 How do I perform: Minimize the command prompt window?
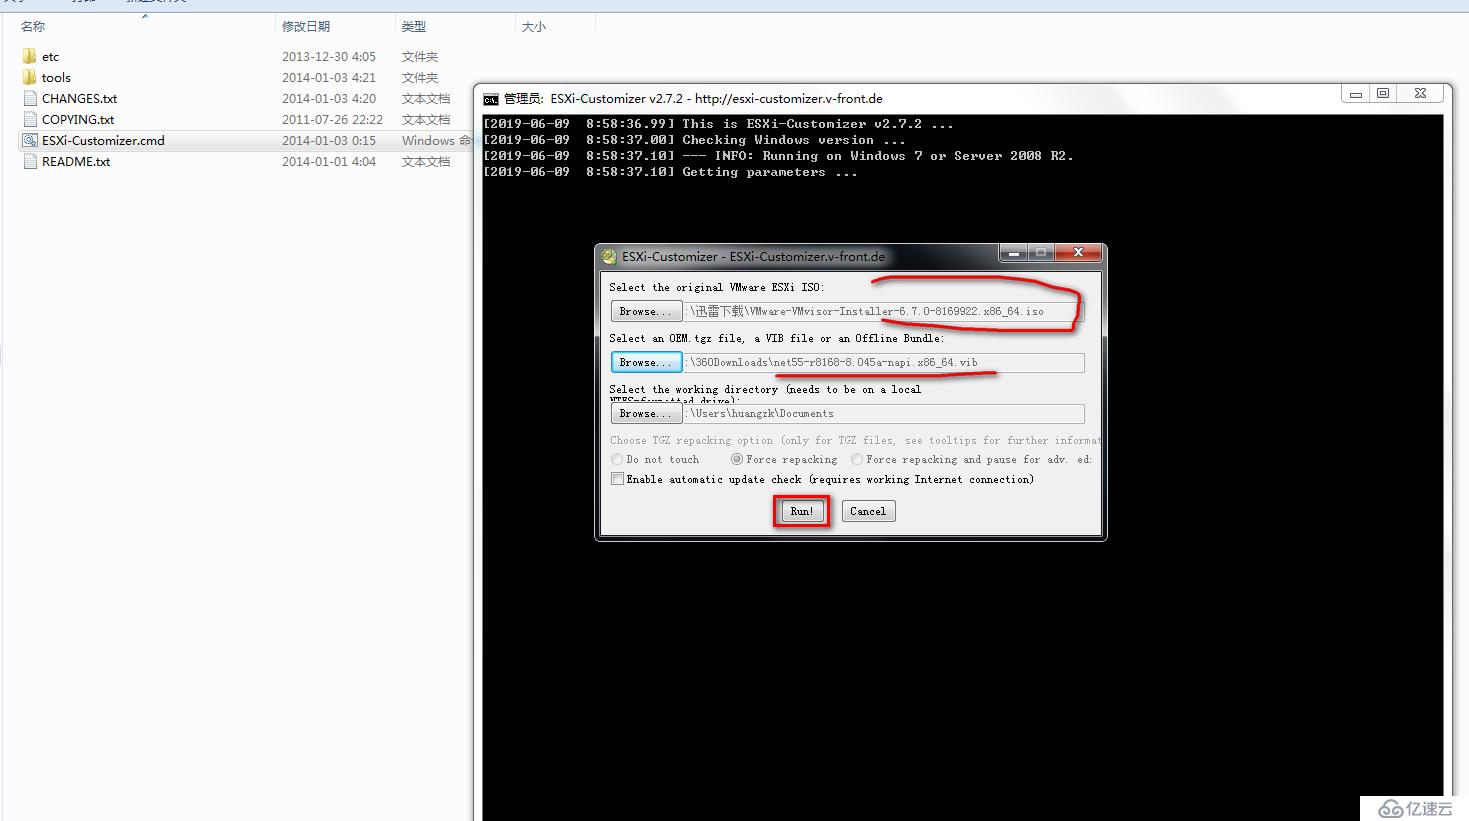[1356, 94]
